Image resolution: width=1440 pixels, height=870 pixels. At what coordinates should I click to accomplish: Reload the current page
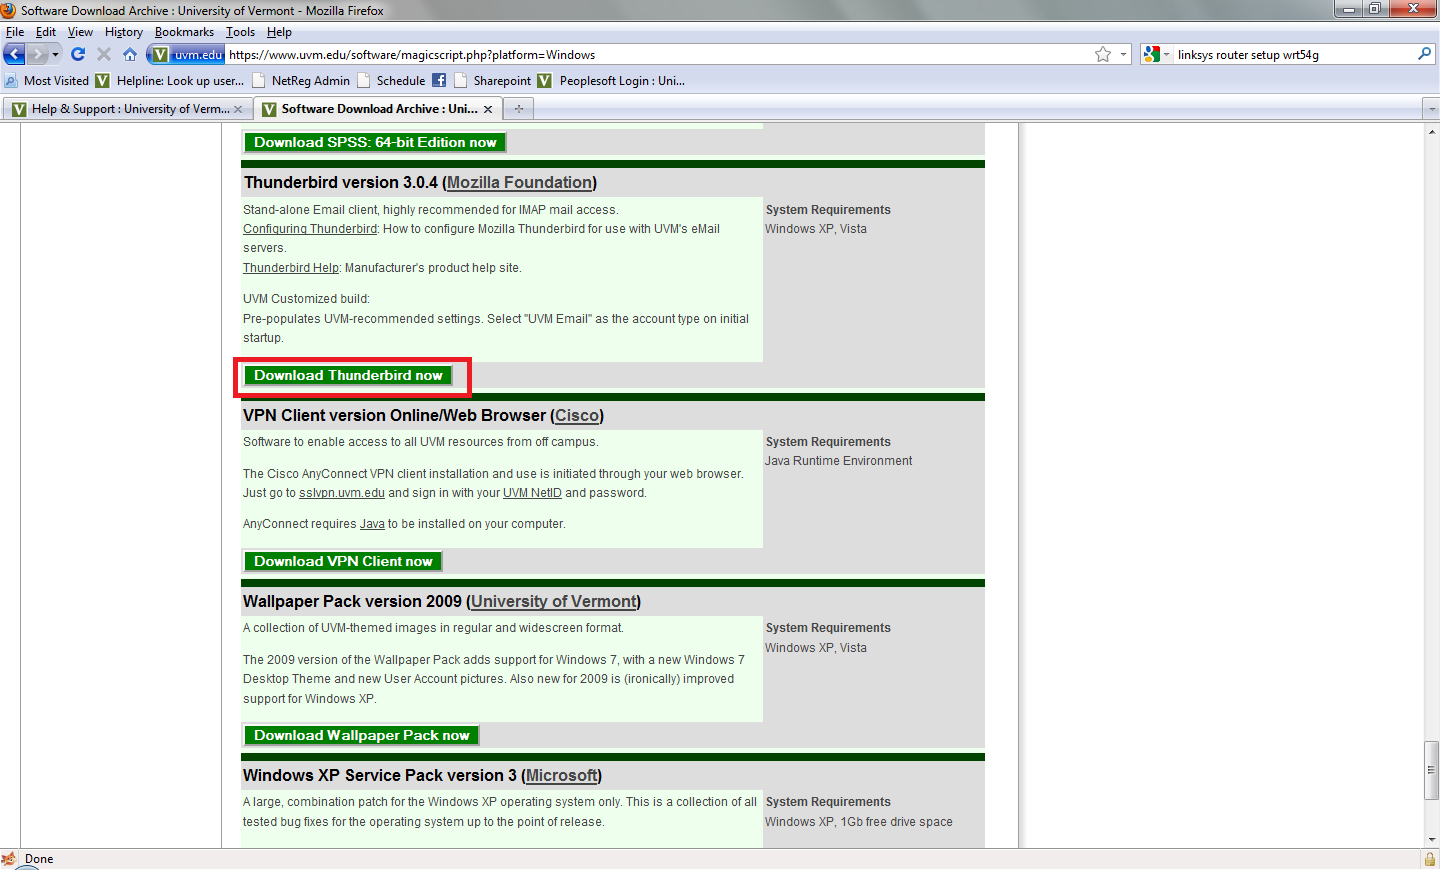(78, 54)
